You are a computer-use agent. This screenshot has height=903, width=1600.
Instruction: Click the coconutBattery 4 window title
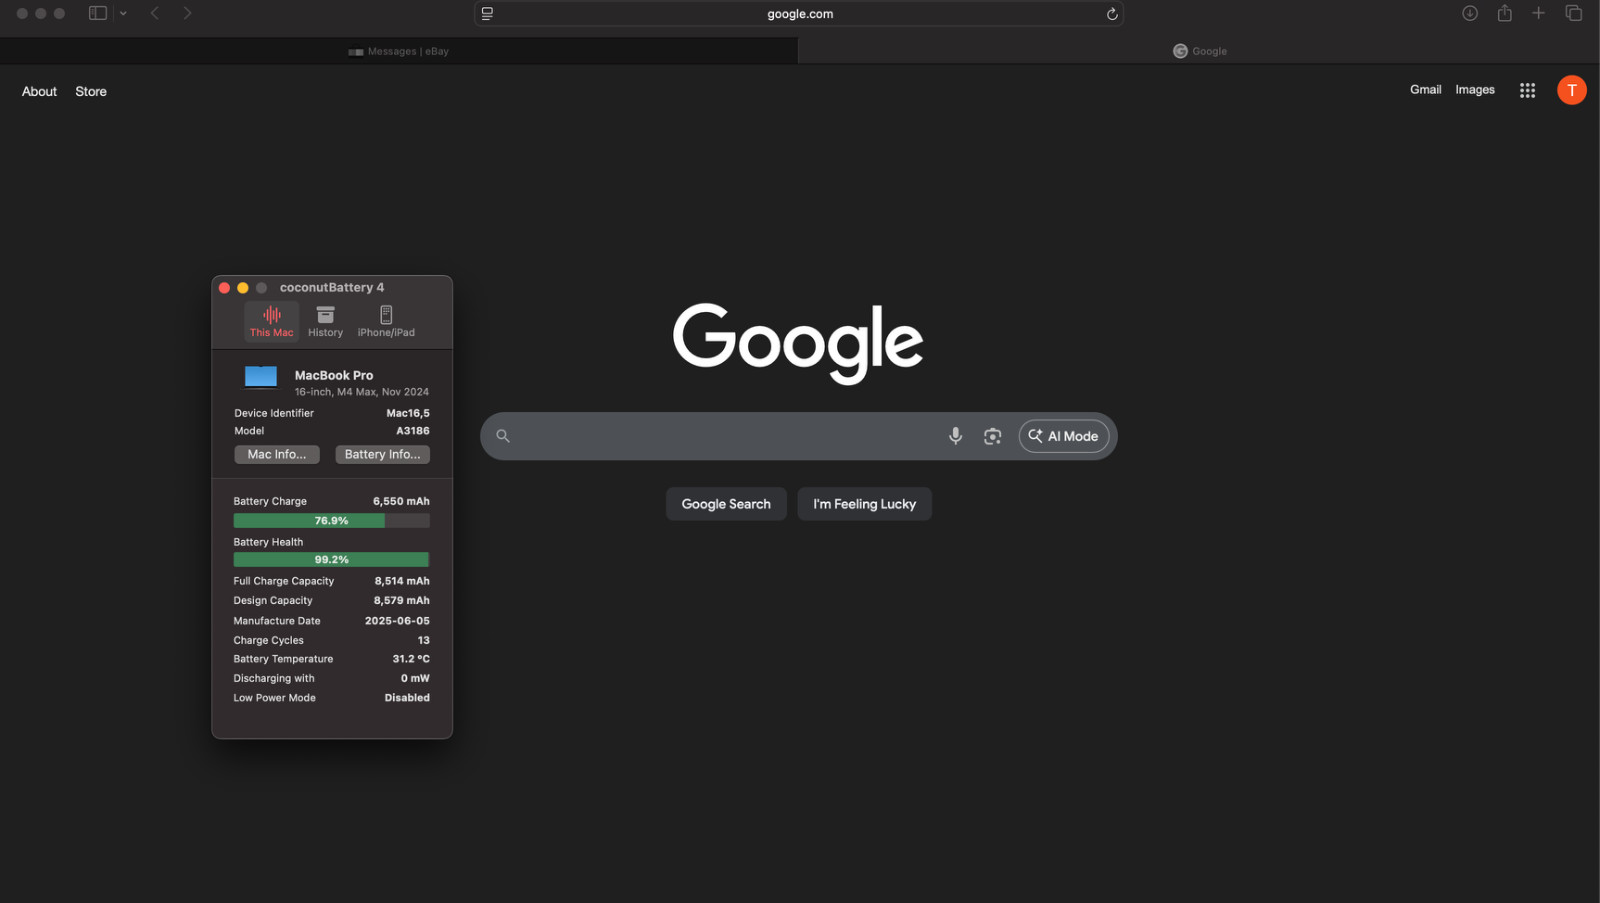point(332,288)
